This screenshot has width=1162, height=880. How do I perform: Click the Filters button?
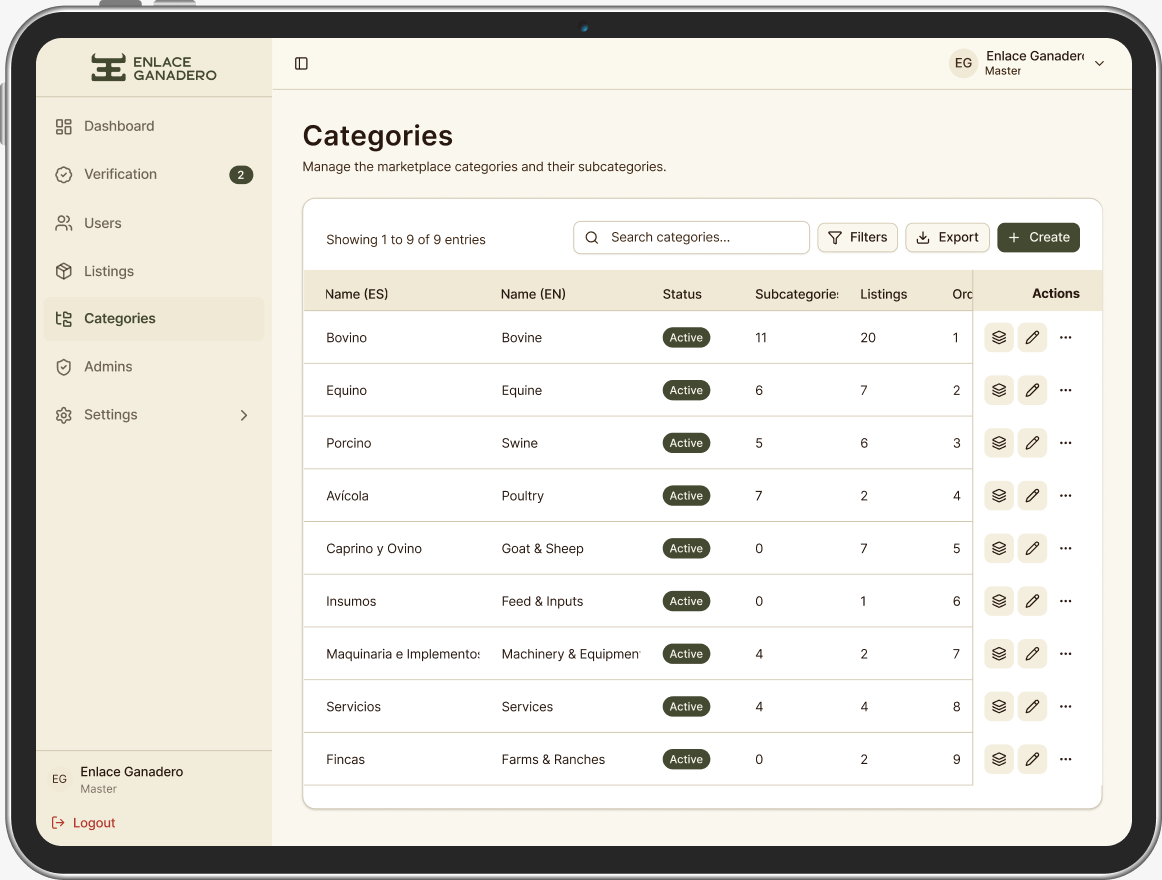pos(857,237)
